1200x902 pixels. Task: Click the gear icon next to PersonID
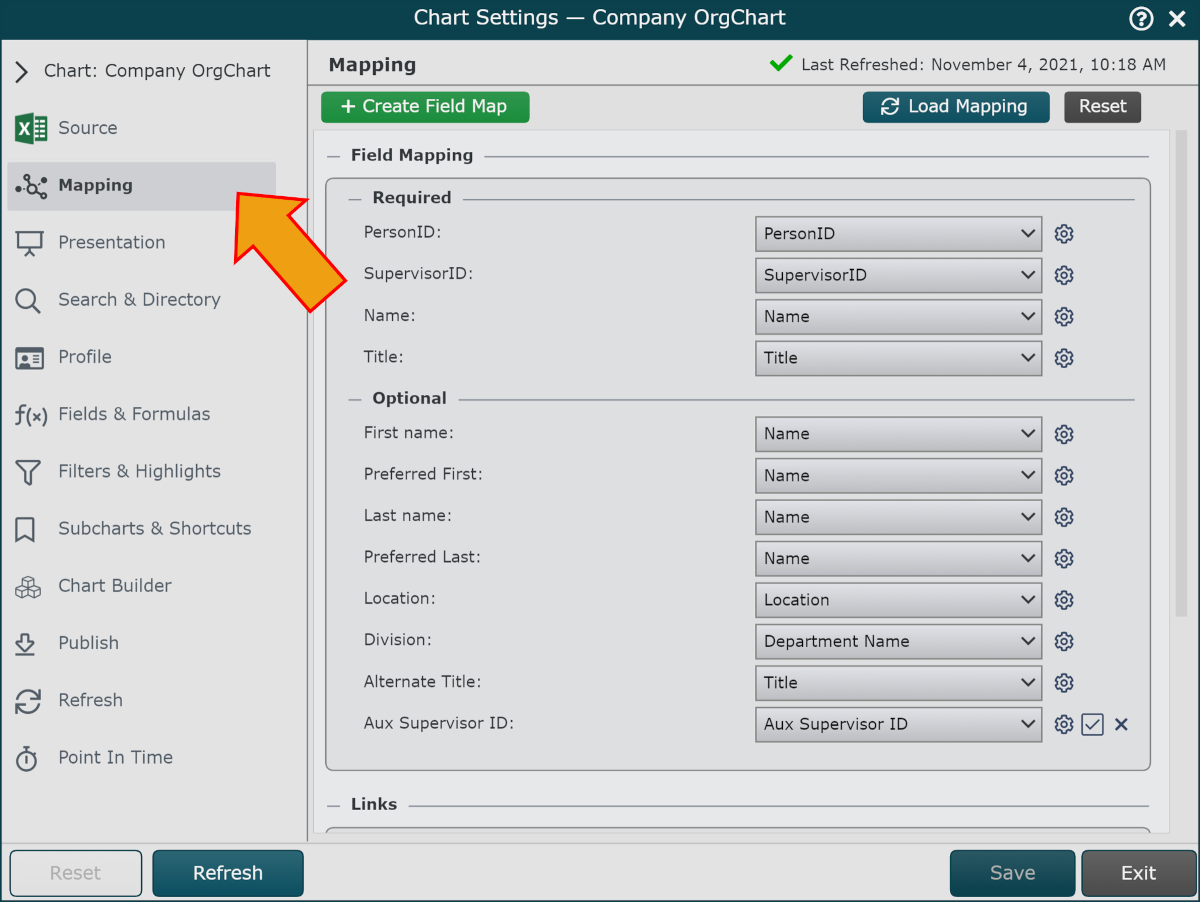coord(1064,234)
